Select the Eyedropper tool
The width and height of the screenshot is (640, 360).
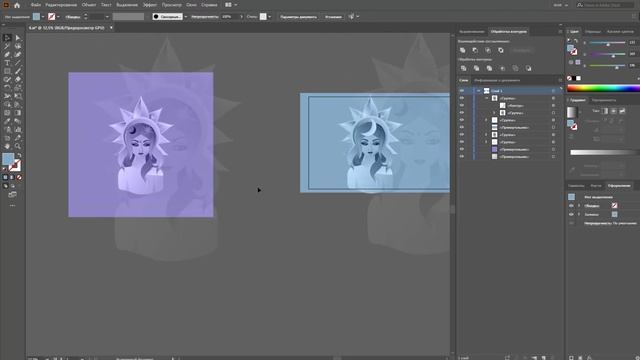tap(7, 121)
